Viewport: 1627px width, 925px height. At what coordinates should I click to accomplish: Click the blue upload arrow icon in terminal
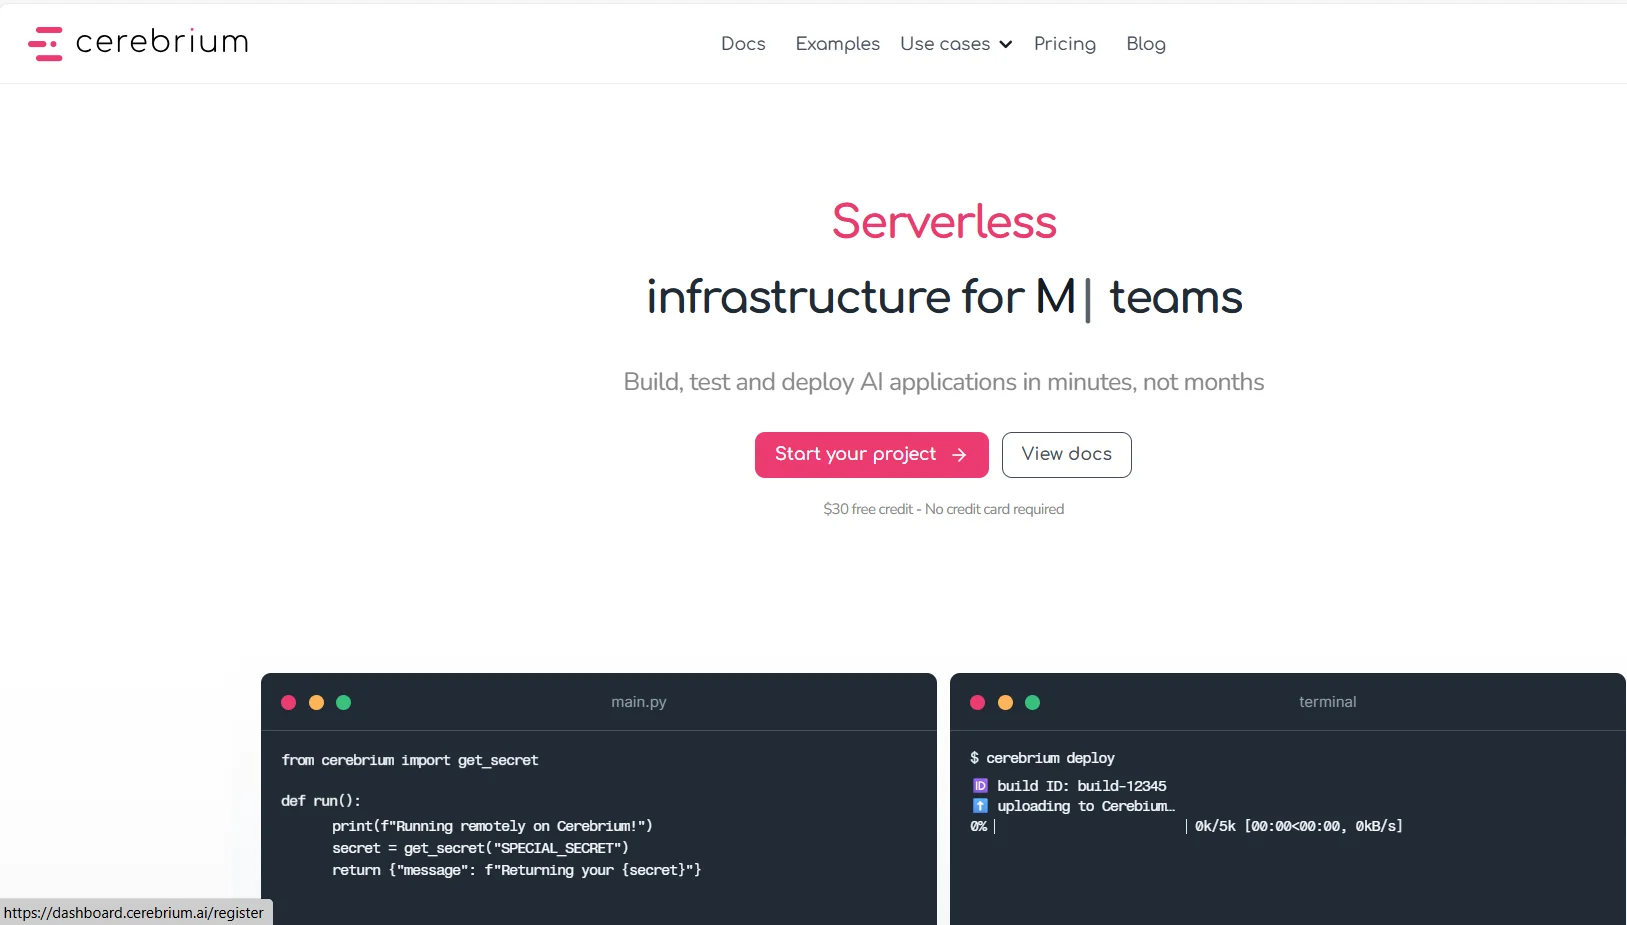click(980, 806)
